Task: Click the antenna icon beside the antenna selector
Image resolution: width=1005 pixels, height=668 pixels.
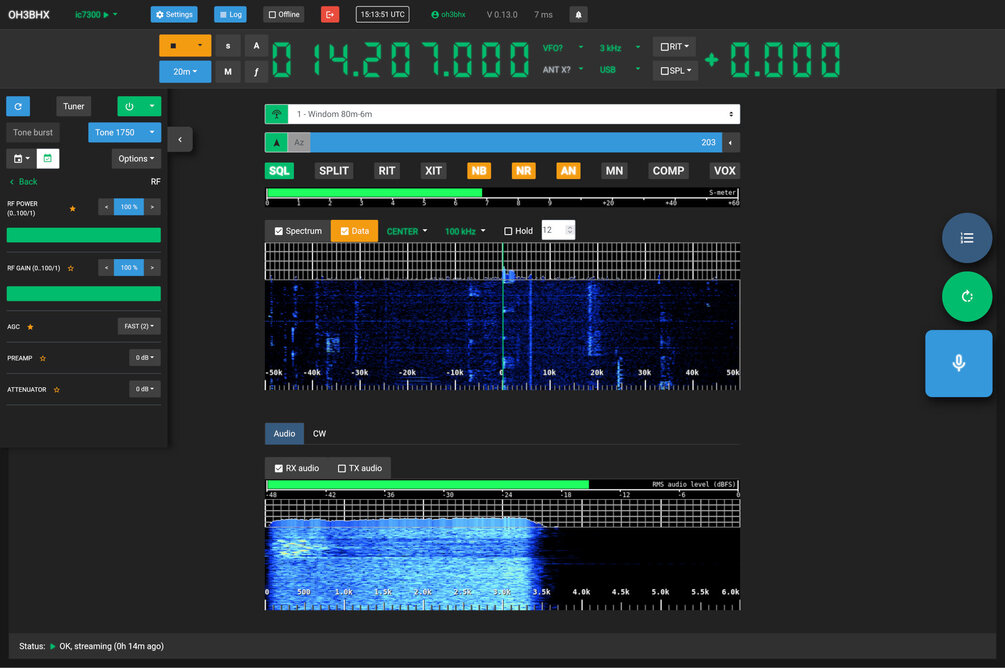Action: (x=276, y=113)
